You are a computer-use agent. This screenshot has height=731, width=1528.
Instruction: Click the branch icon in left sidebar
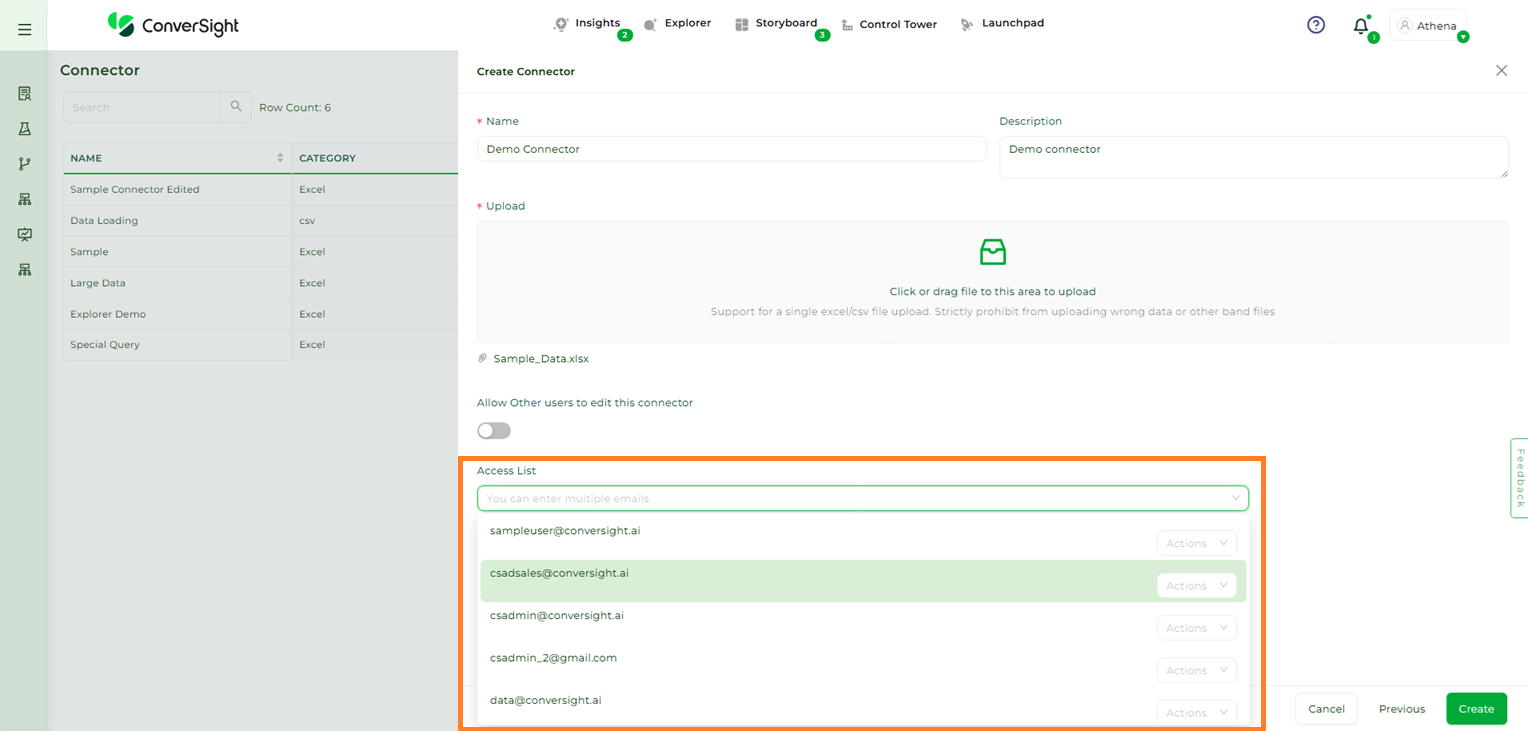(25, 164)
